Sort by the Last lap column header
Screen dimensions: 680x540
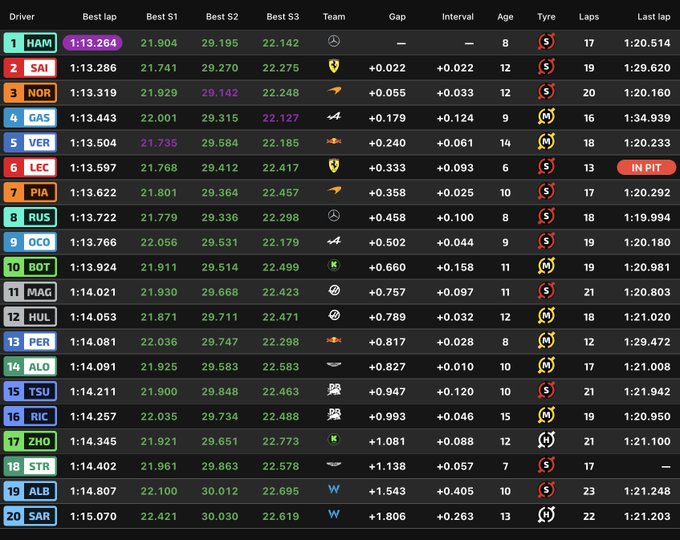[x=654, y=16]
